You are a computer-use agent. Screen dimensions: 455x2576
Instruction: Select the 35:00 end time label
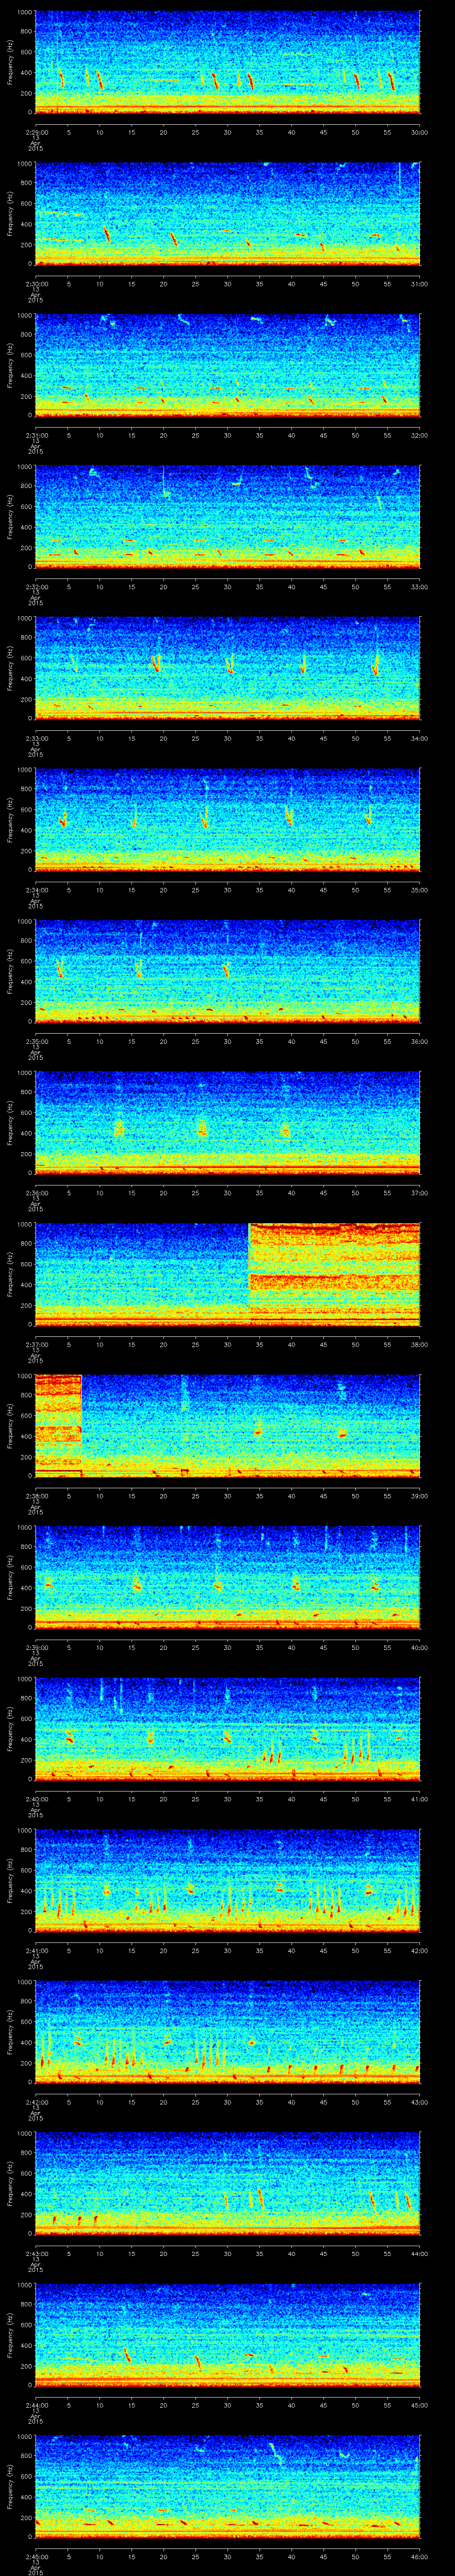419,891
